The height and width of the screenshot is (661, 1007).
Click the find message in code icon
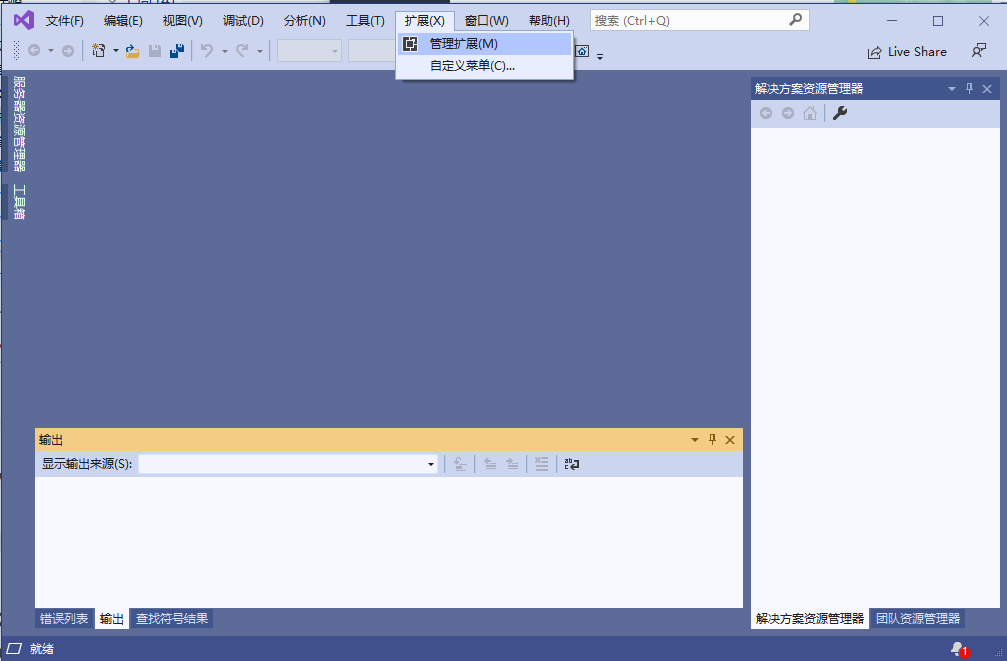point(460,464)
